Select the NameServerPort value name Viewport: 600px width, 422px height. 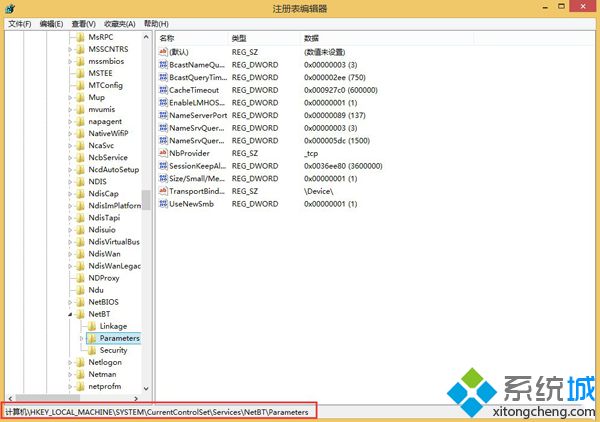[x=198, y=115]
